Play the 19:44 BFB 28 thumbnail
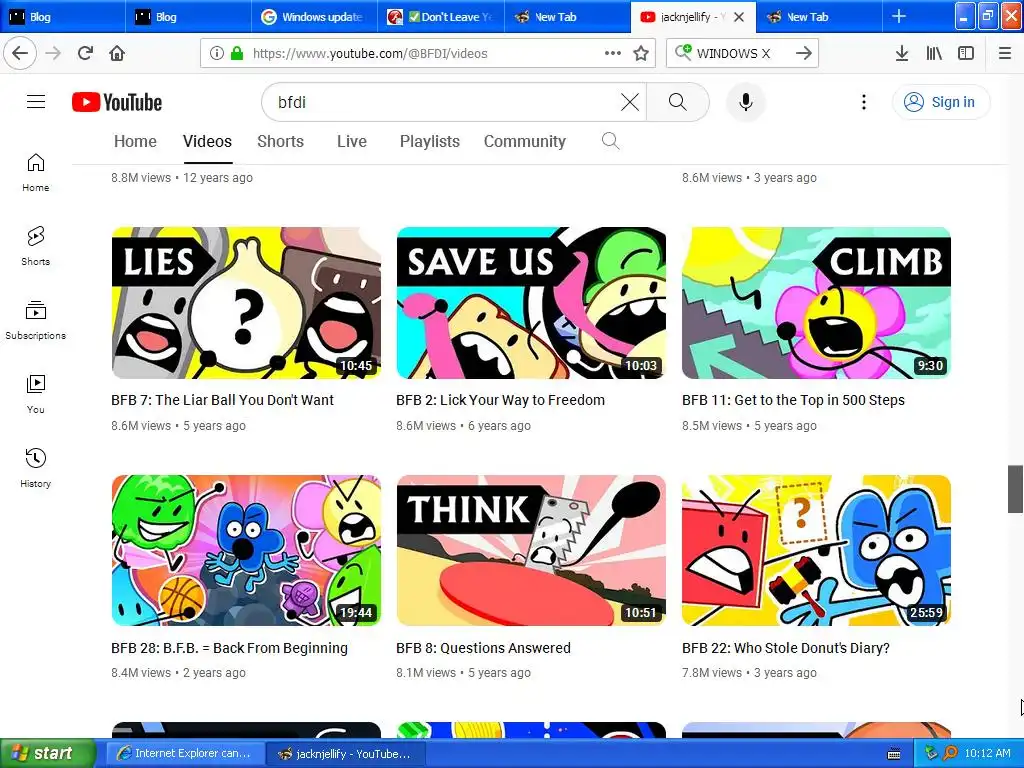Screen dimensions: 1024x768 coord(246,550)
